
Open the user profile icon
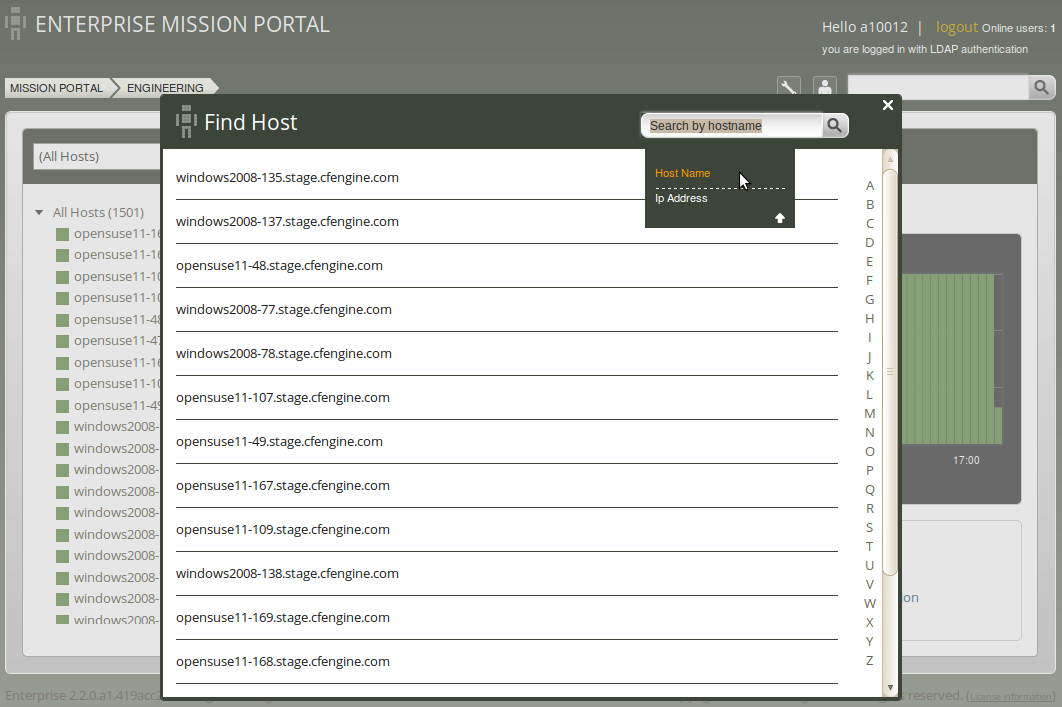pos(825,87)
